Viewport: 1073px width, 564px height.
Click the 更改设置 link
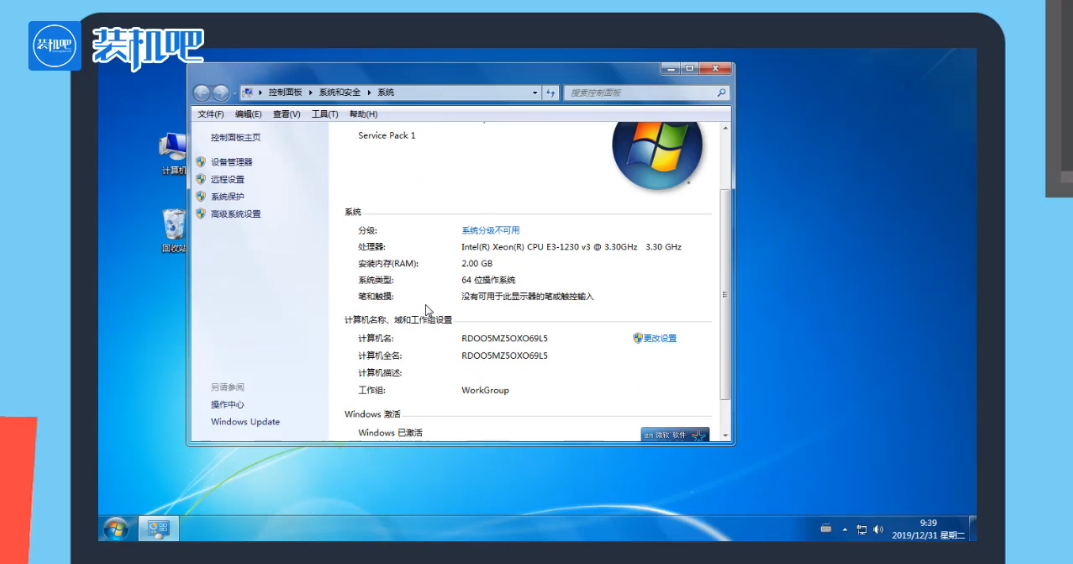pos(660,338)
